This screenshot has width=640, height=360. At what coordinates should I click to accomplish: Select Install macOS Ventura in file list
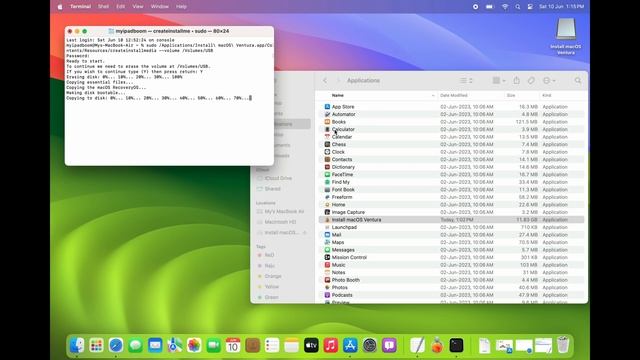[x=451, y=220]
